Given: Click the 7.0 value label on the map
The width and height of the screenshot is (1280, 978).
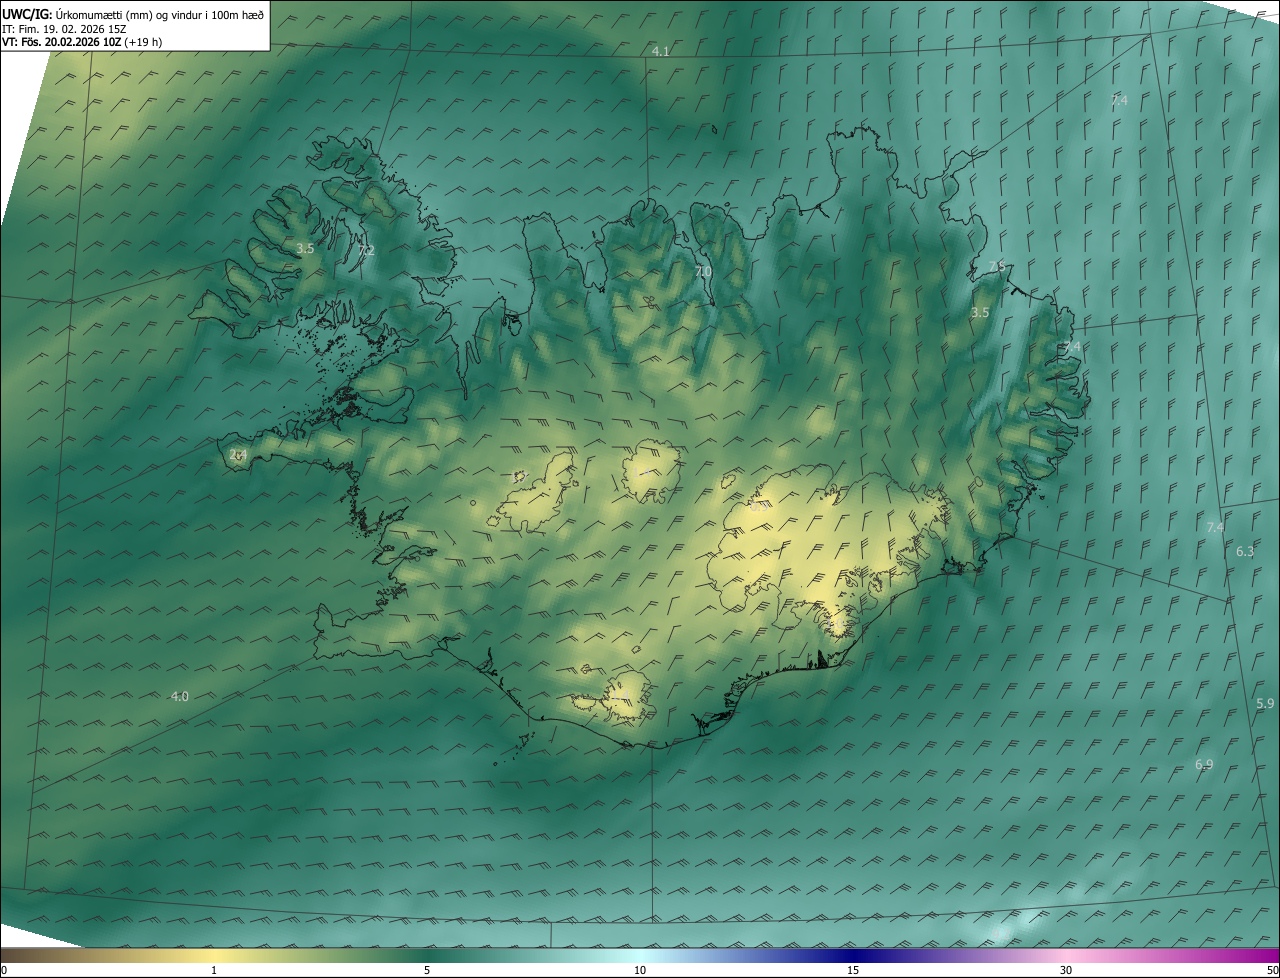Looking at the screenshot, I should click(703, 271).
